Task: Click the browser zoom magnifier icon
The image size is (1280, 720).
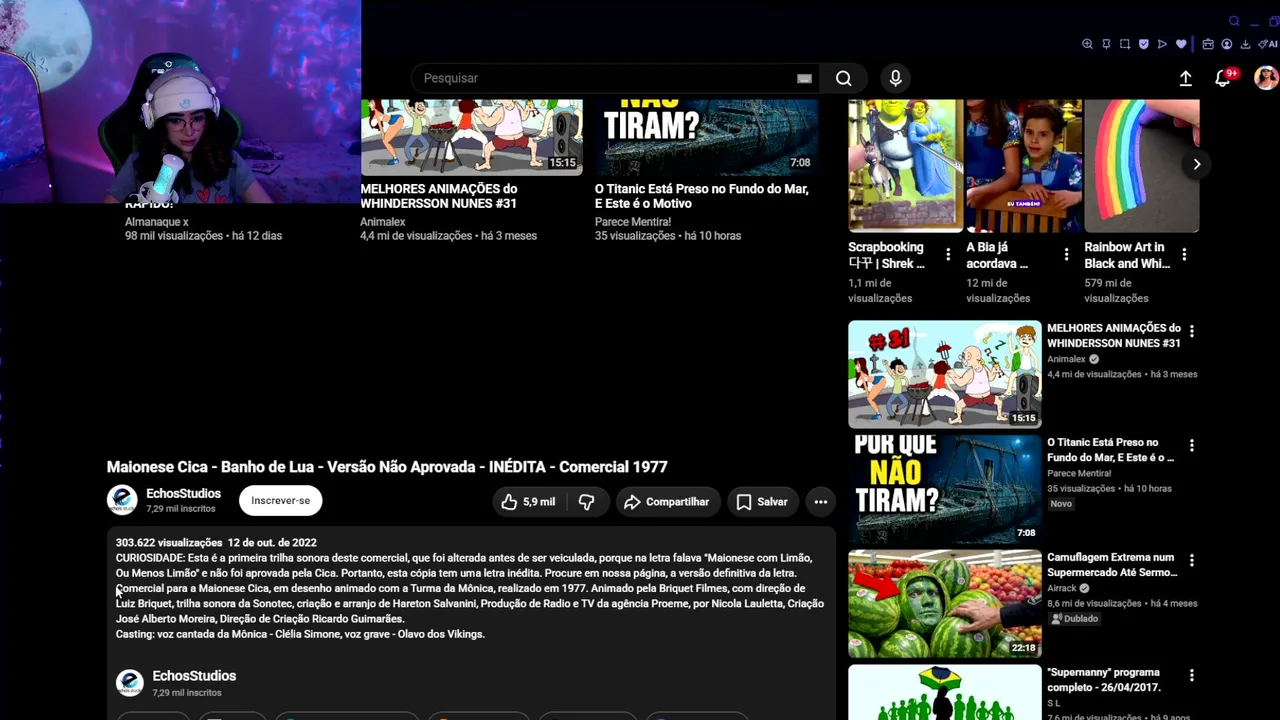Action: point(1087,44)
